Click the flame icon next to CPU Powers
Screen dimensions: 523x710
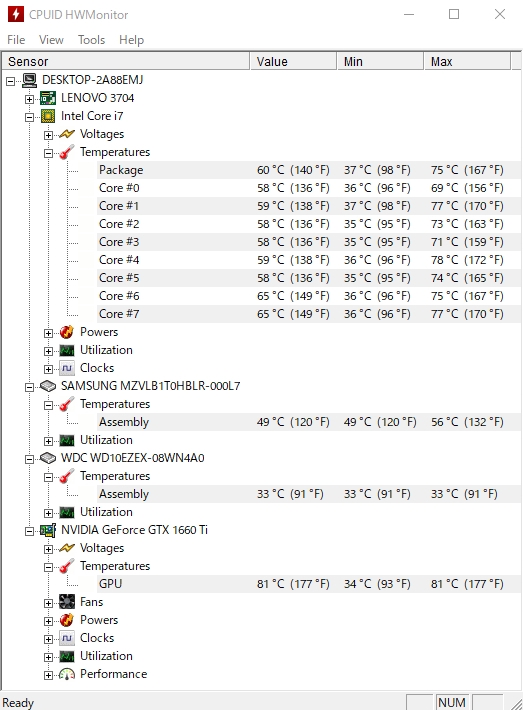(x=67, y=332)
